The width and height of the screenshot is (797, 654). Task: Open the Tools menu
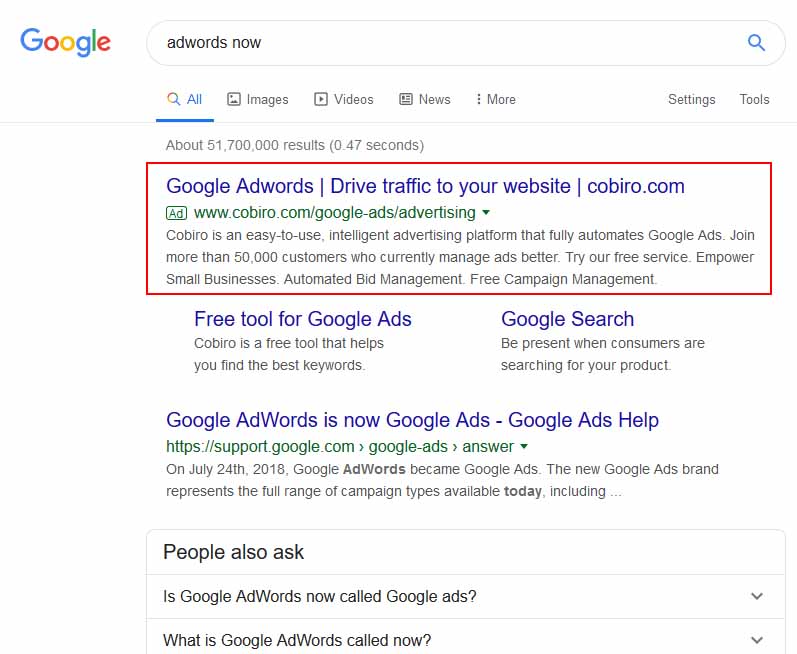754,99
